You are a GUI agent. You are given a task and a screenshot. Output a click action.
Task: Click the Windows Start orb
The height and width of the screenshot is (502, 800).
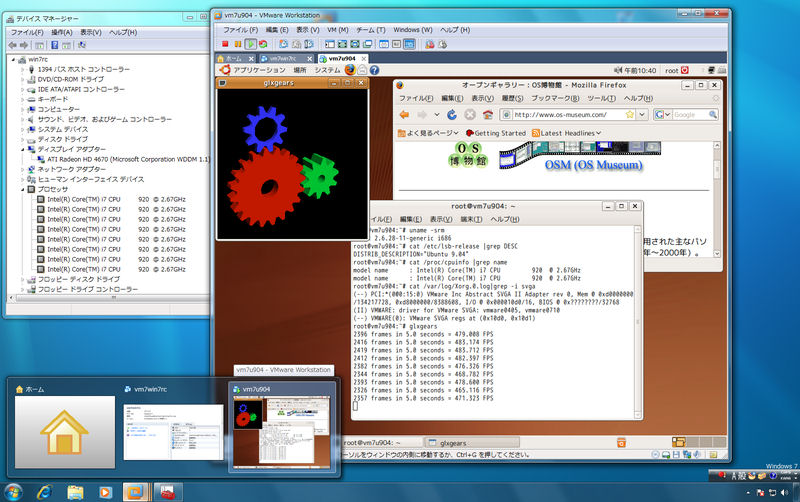point(13,492)
